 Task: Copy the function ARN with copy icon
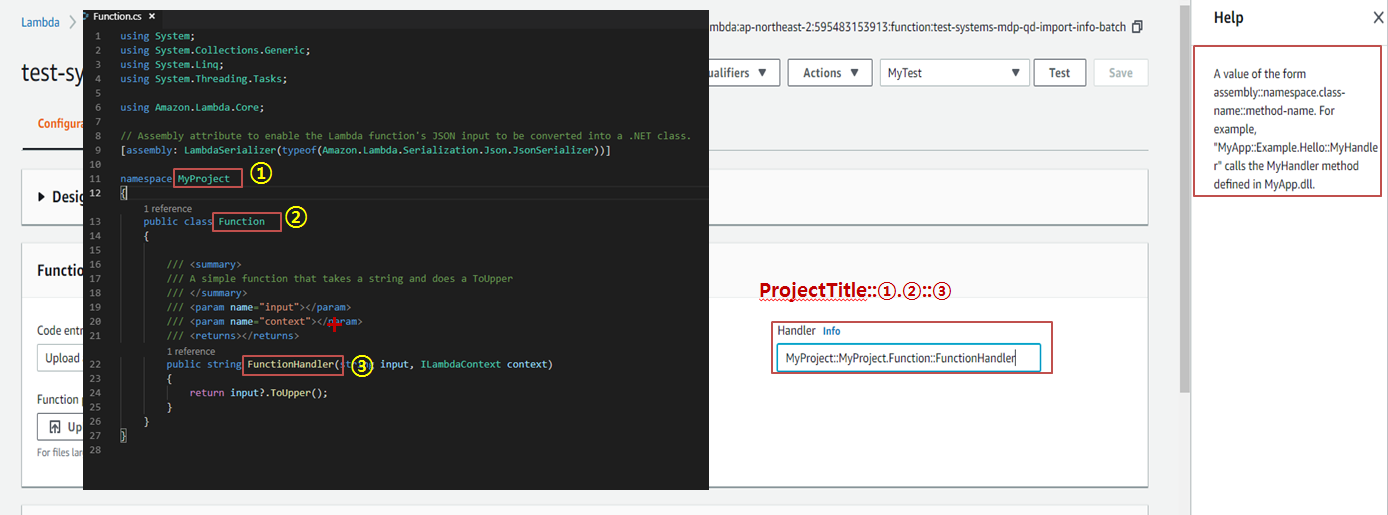tap(1137, 27)
